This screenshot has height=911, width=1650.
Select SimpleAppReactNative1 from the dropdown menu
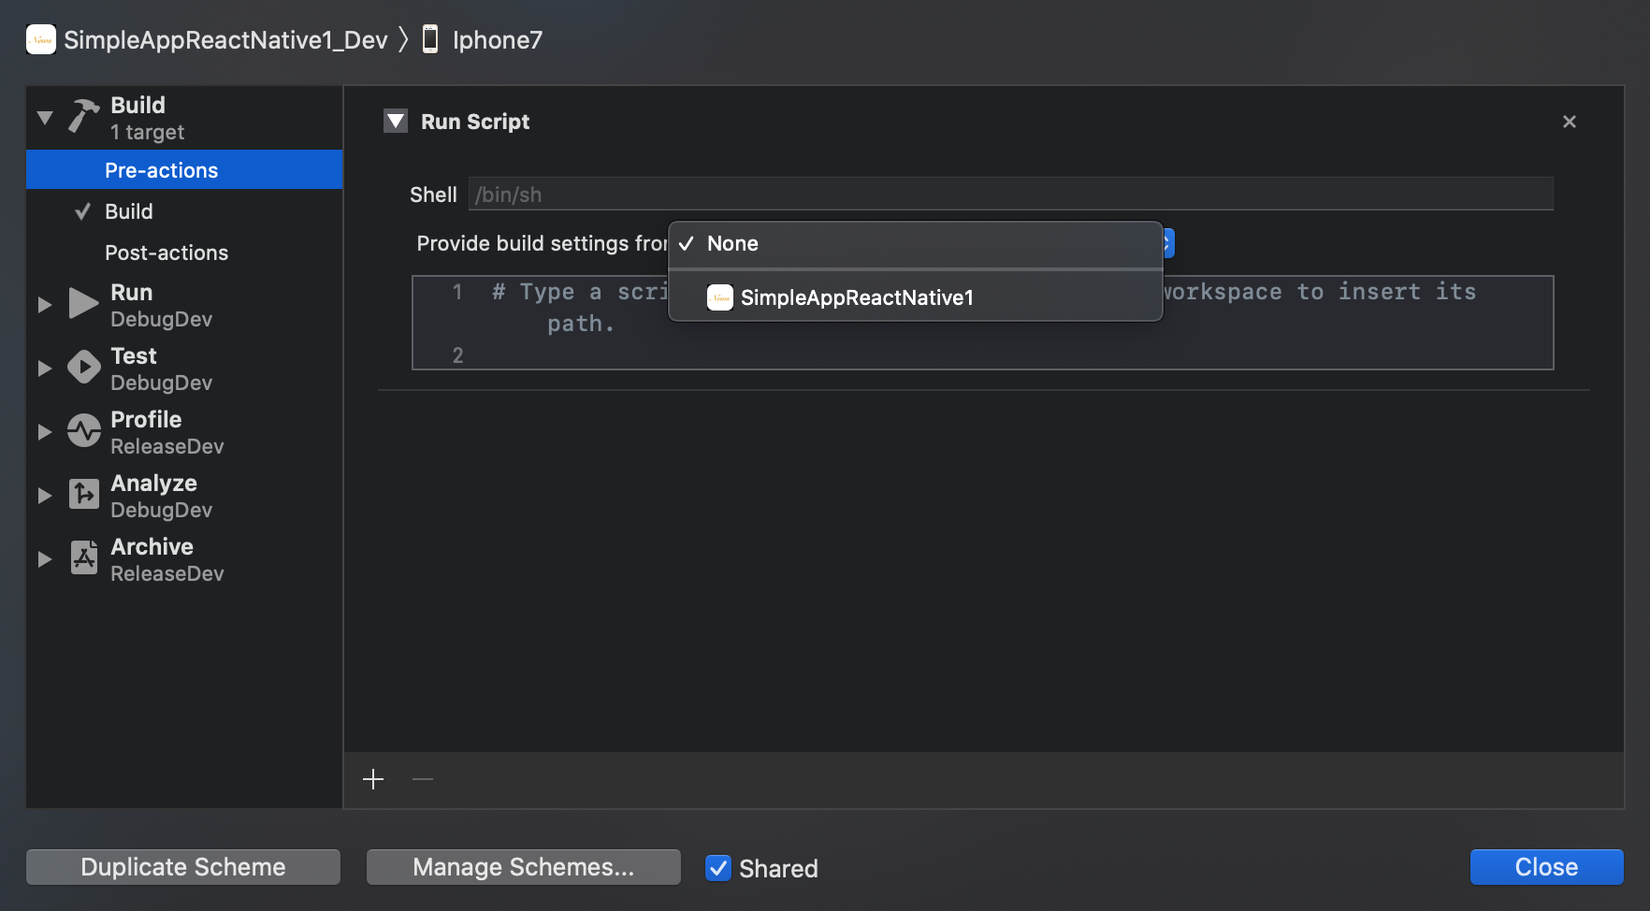[856, 298]
